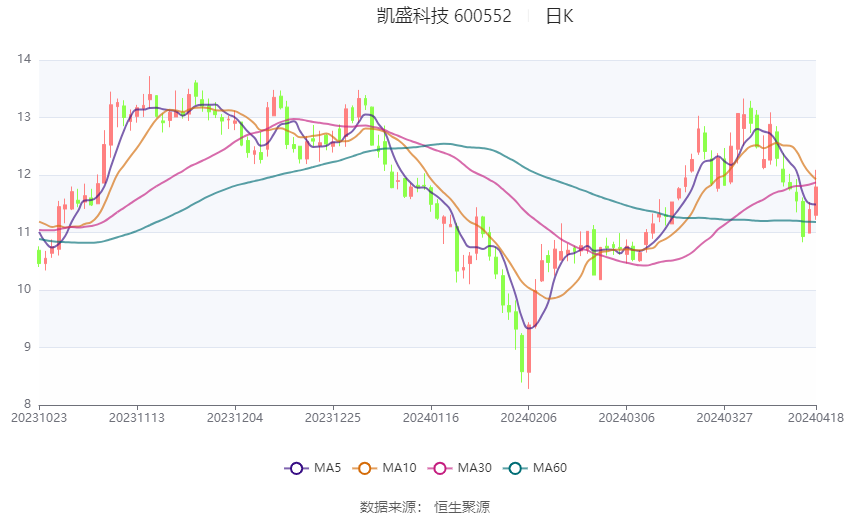Click the MA60 legend text label
This screenshot has height=517, width=850.
pyautogui.click(x=551, y=468)
